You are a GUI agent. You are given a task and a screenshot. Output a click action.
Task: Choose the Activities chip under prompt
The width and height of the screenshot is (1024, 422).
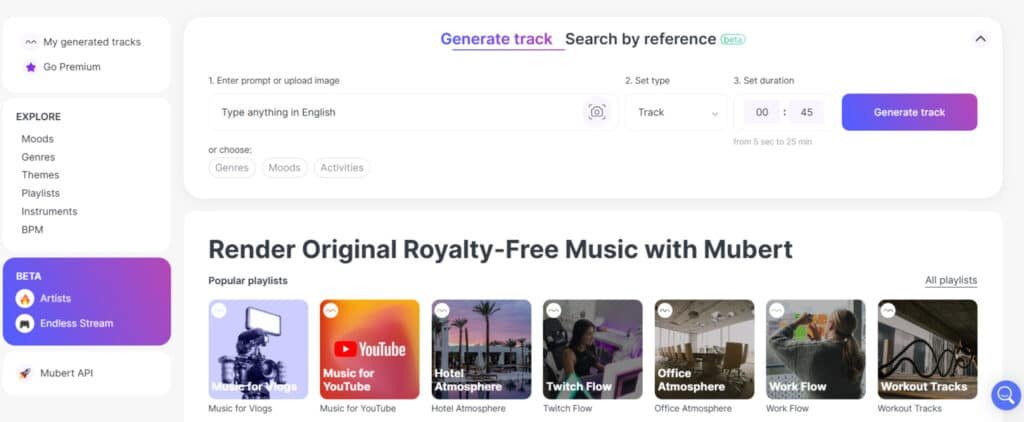342,168
